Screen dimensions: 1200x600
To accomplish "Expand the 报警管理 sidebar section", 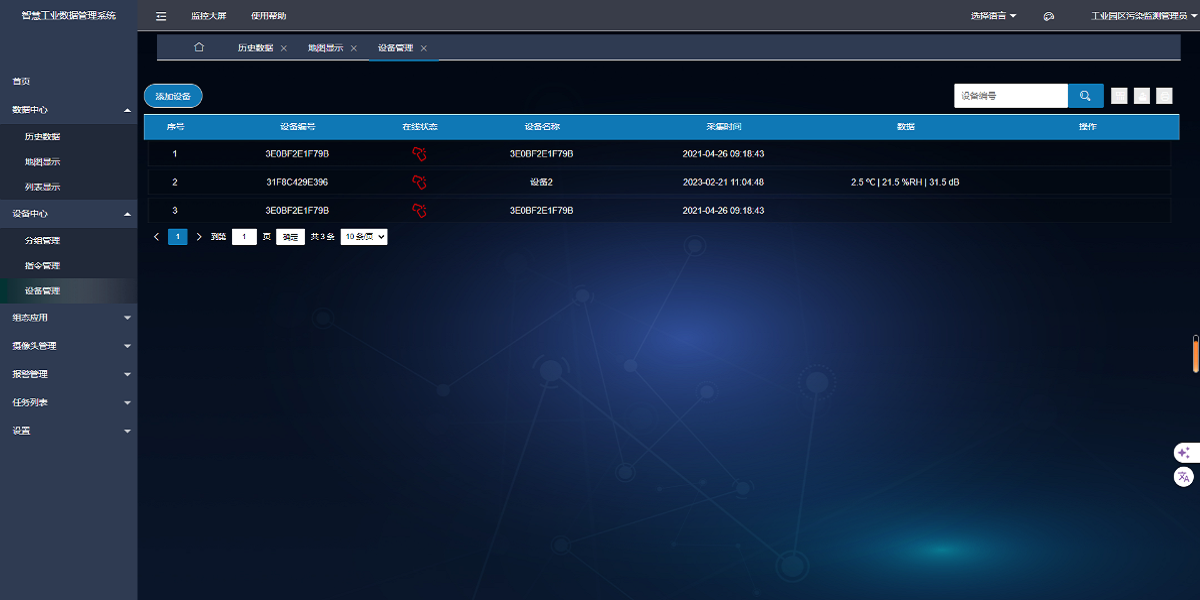I will click(68, 373).
